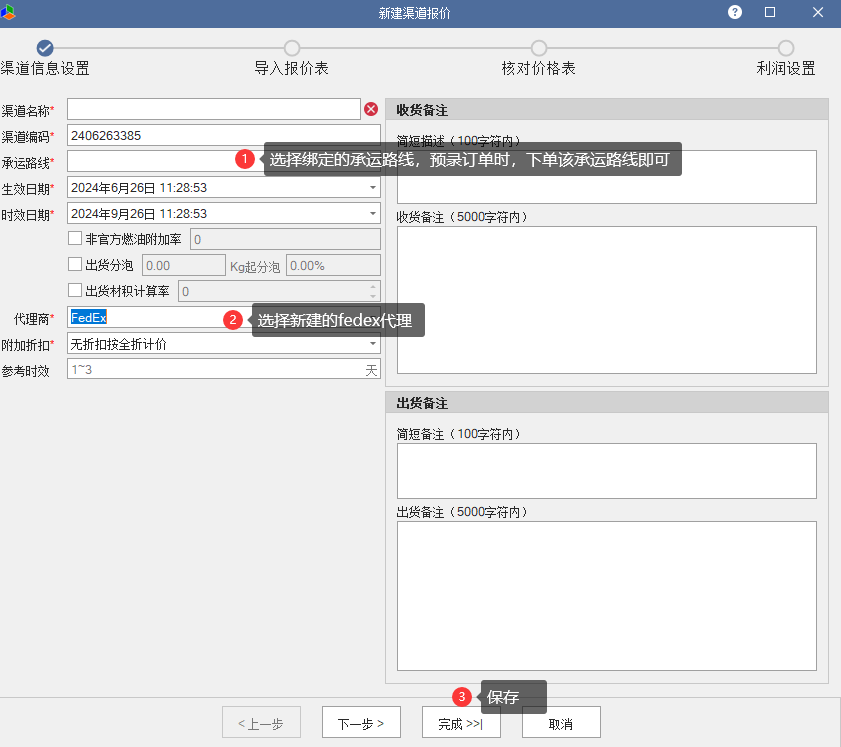Click the 完成 button to save
Screen dimensions: 841x747
(461, 723)
